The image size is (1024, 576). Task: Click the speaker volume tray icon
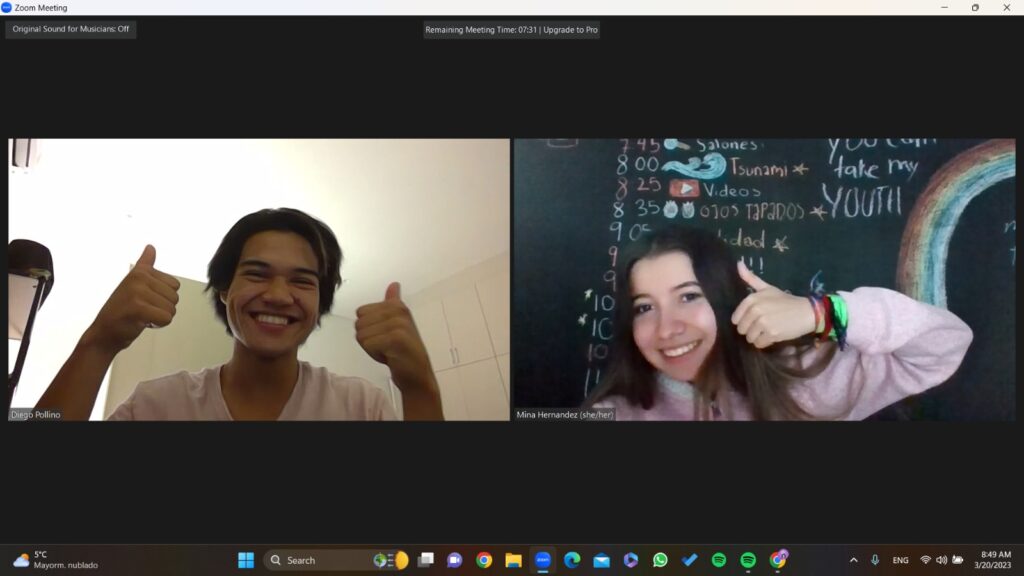(x=941, y=560)
